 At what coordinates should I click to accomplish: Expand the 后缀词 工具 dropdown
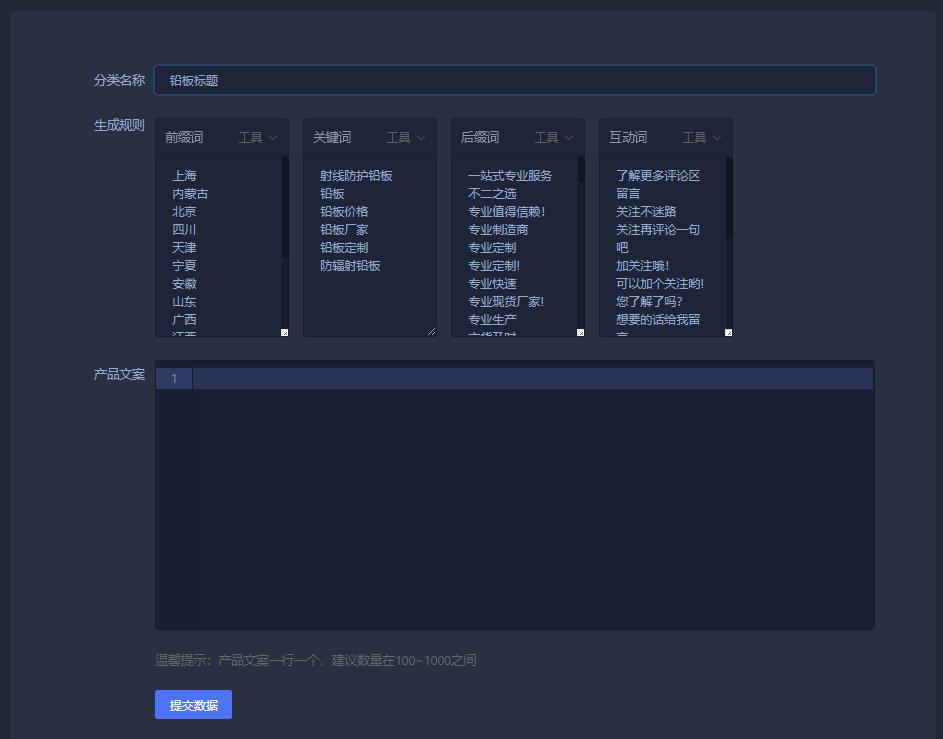coord(551,137)
